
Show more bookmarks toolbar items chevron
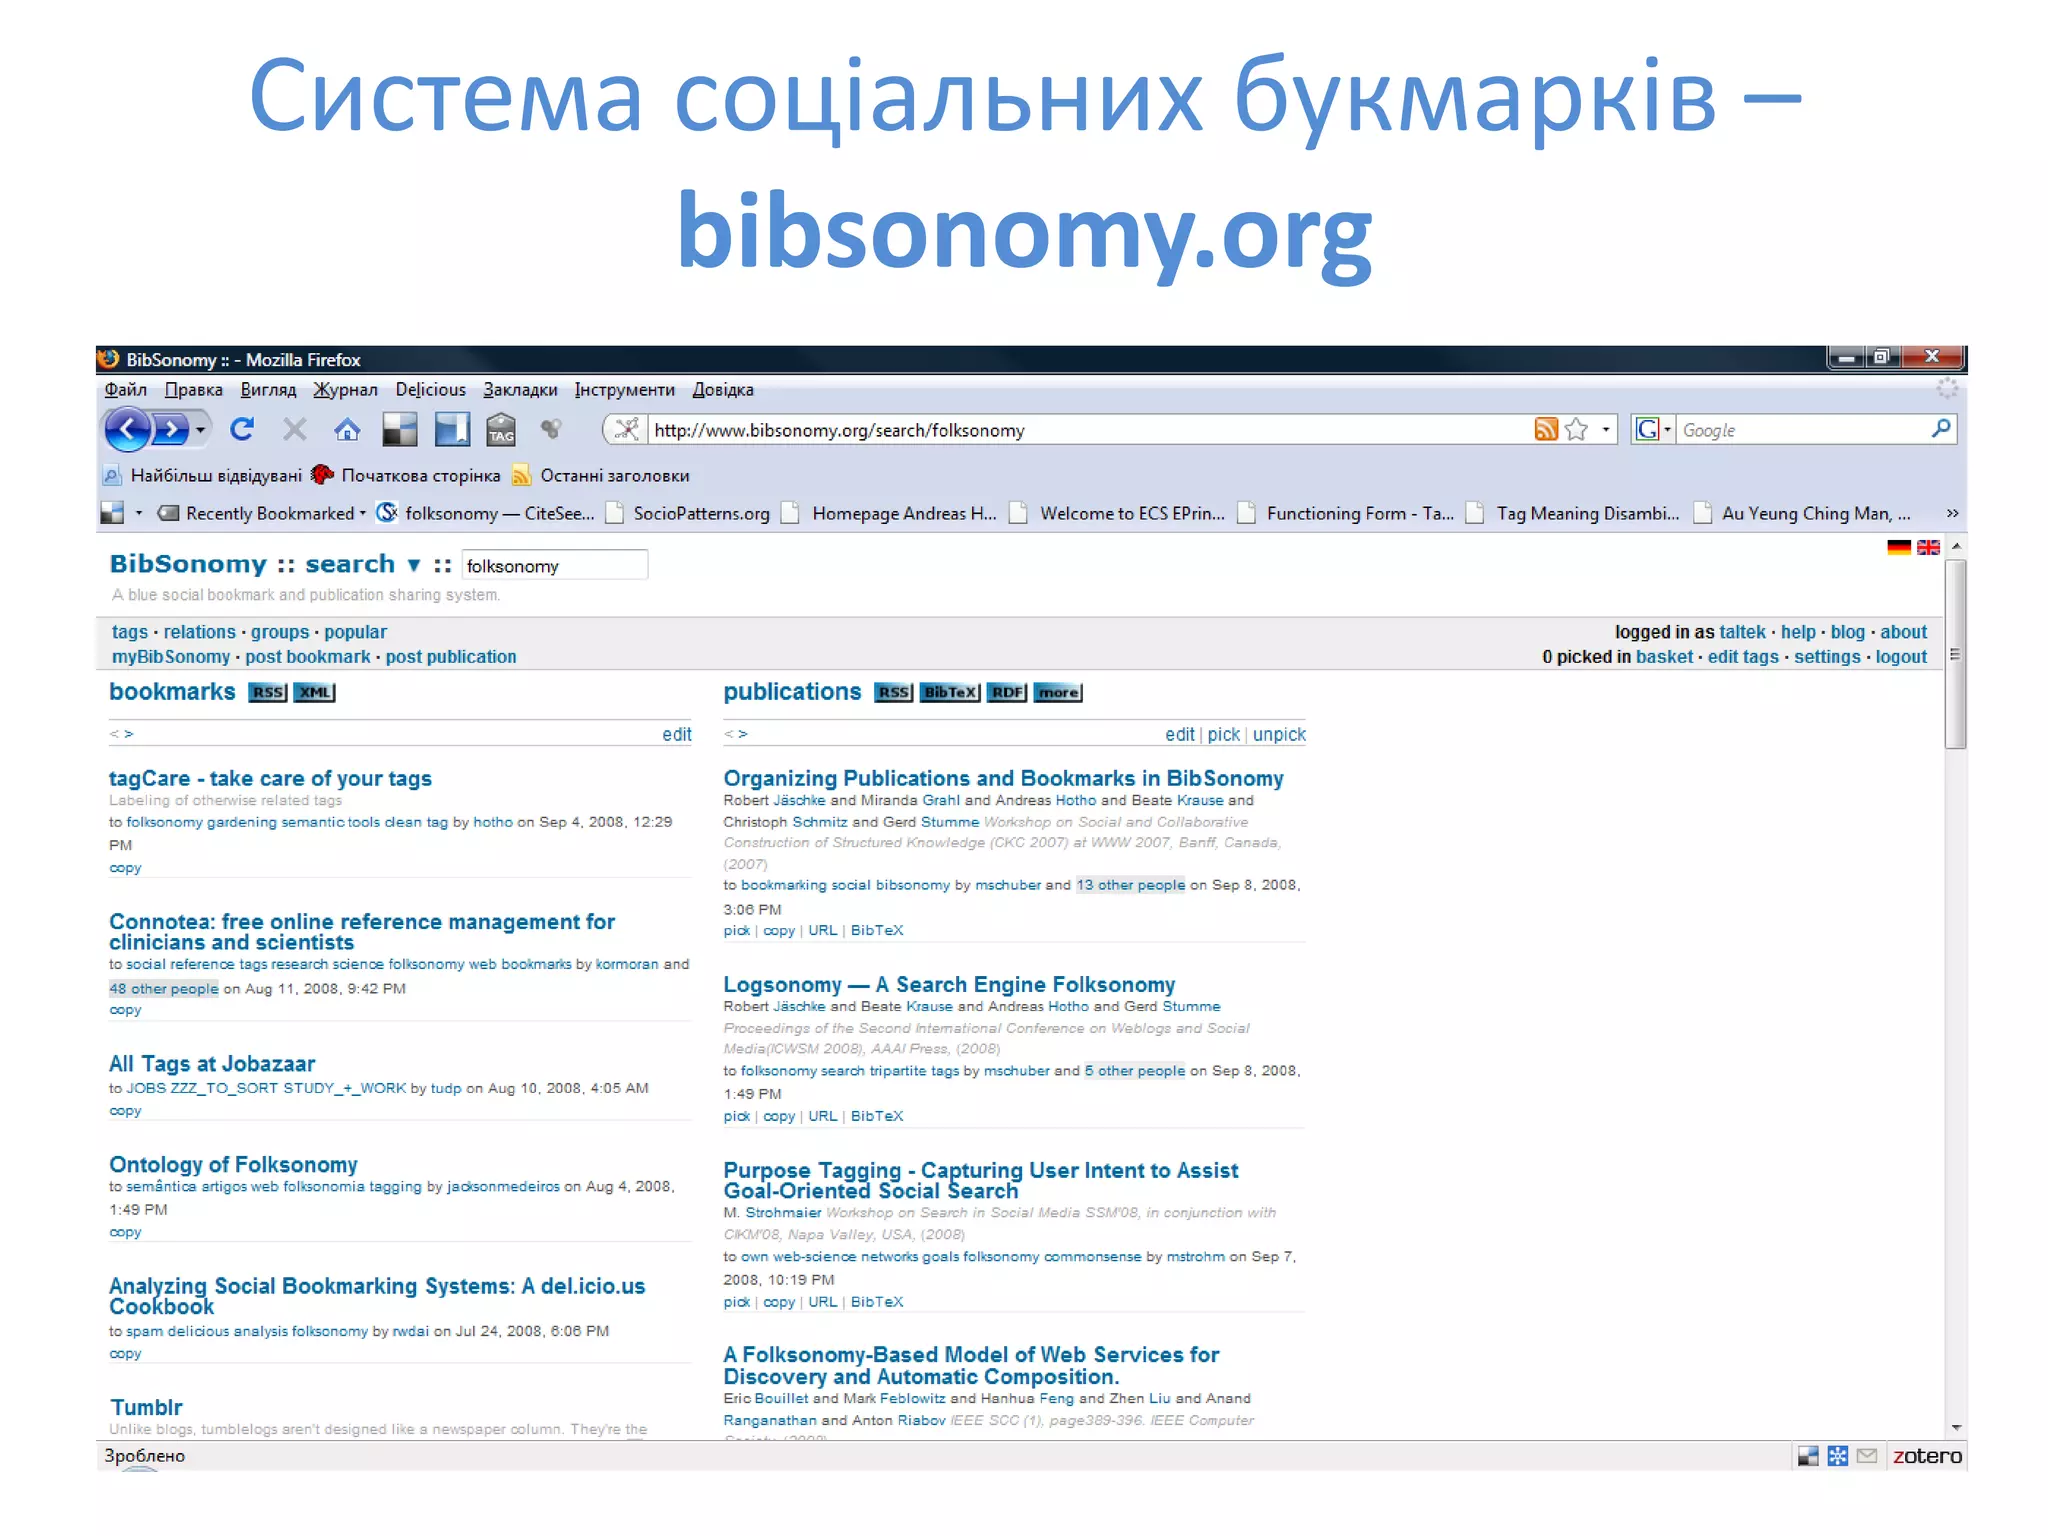pyautogui.click(x=1952, y=514)
